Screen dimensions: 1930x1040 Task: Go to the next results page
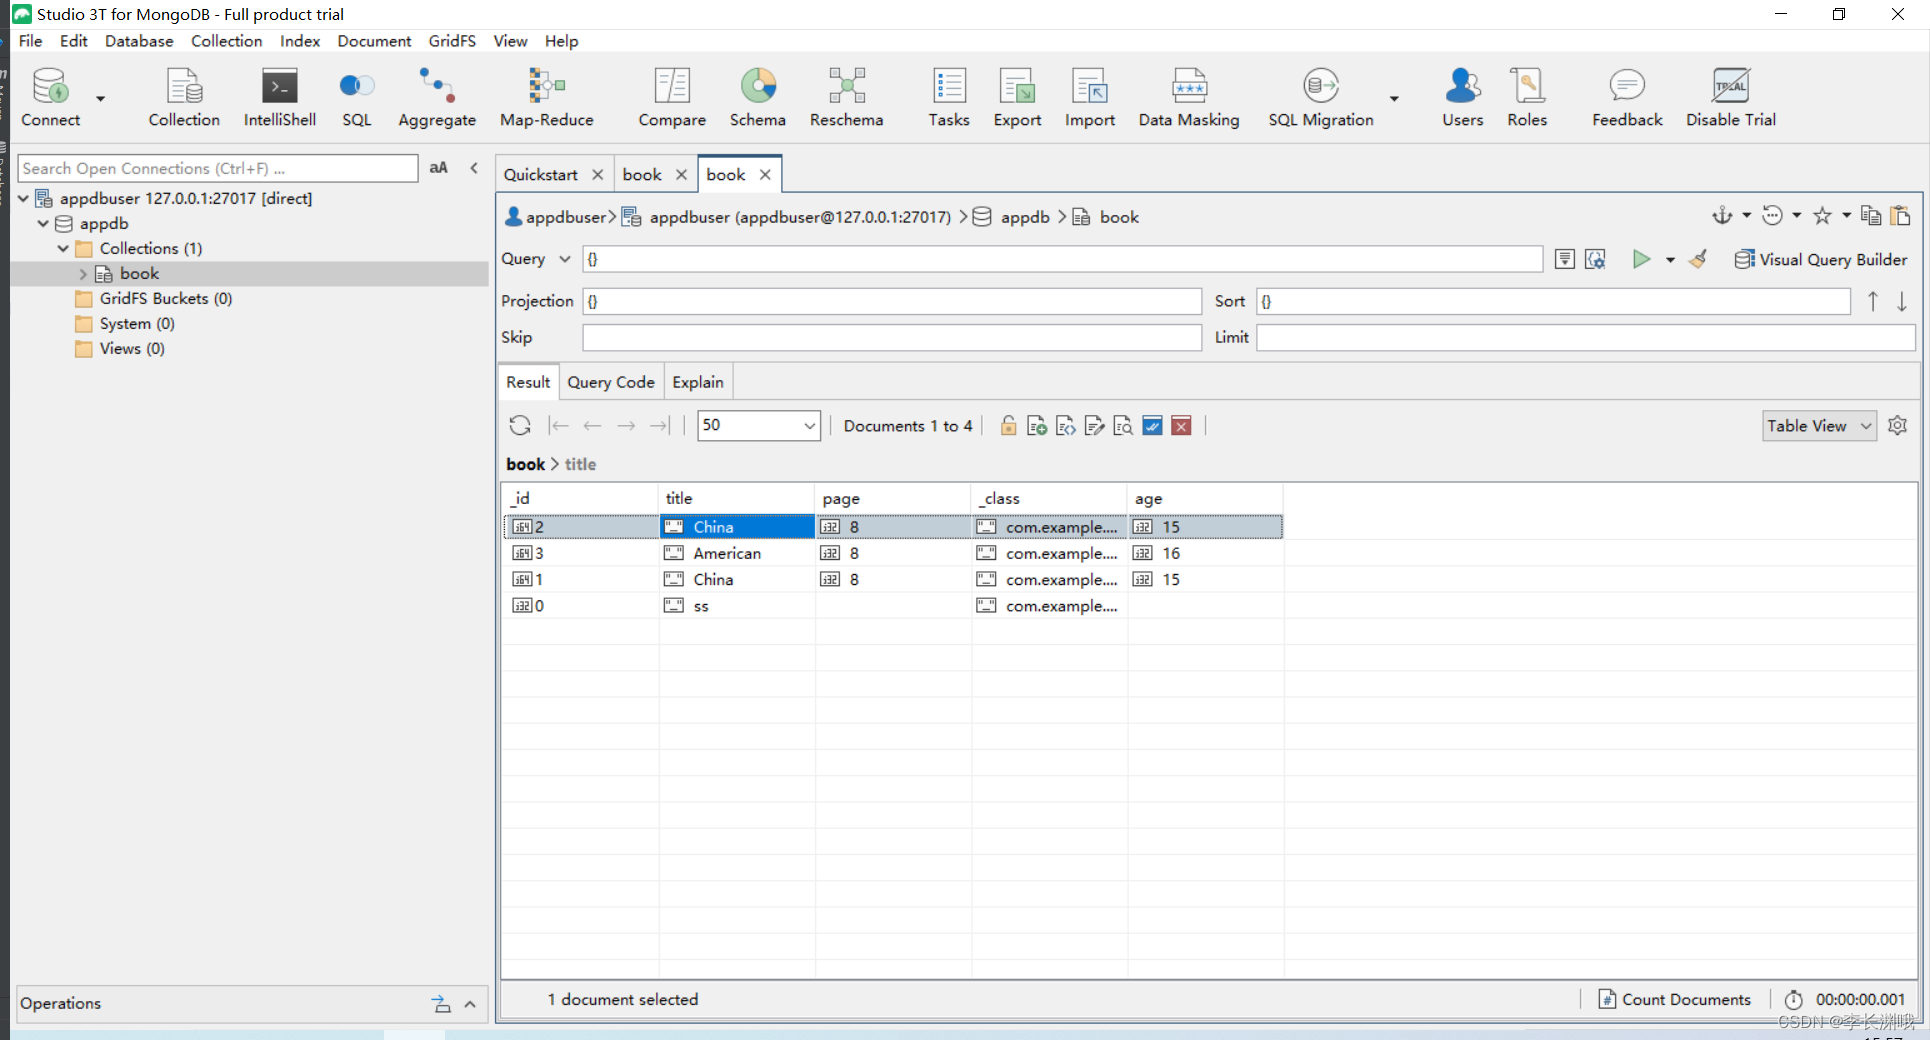626,426
